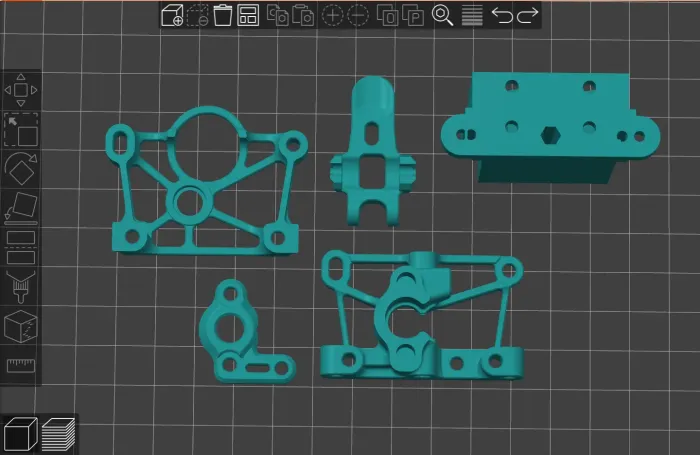Image resolution: width=700 pixels, height=455 pixels.
Task: Switch to sliced layers preview view
Action: pyautogui.click(x=59, y=434)
